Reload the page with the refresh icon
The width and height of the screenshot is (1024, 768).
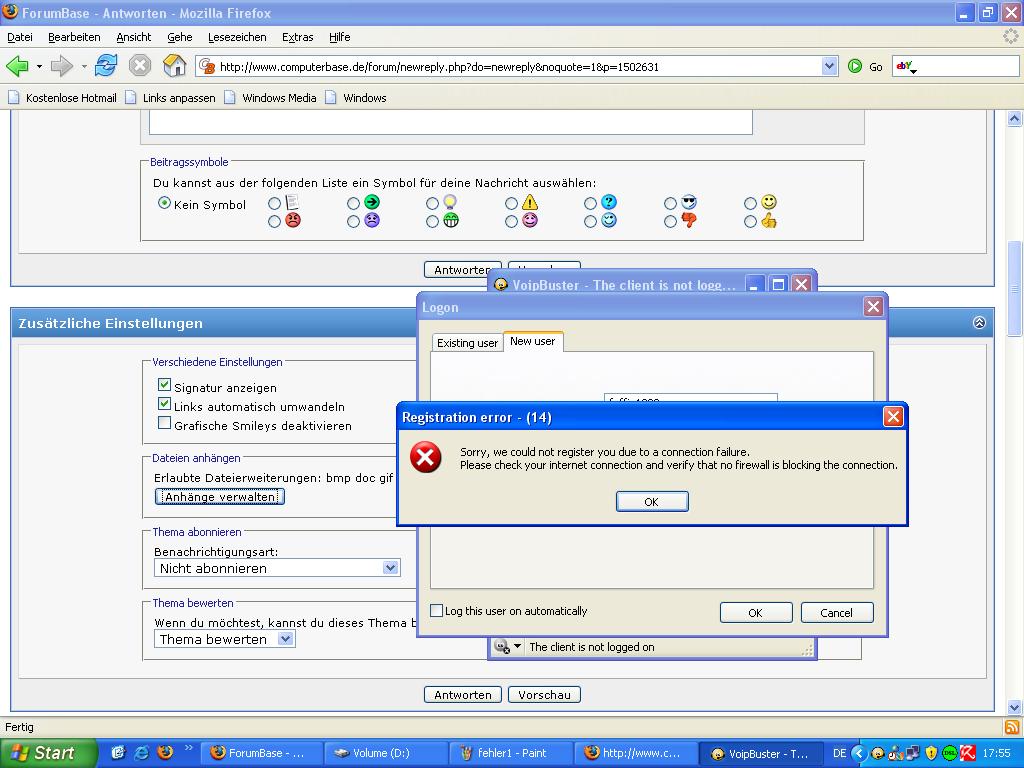[105, 66]
